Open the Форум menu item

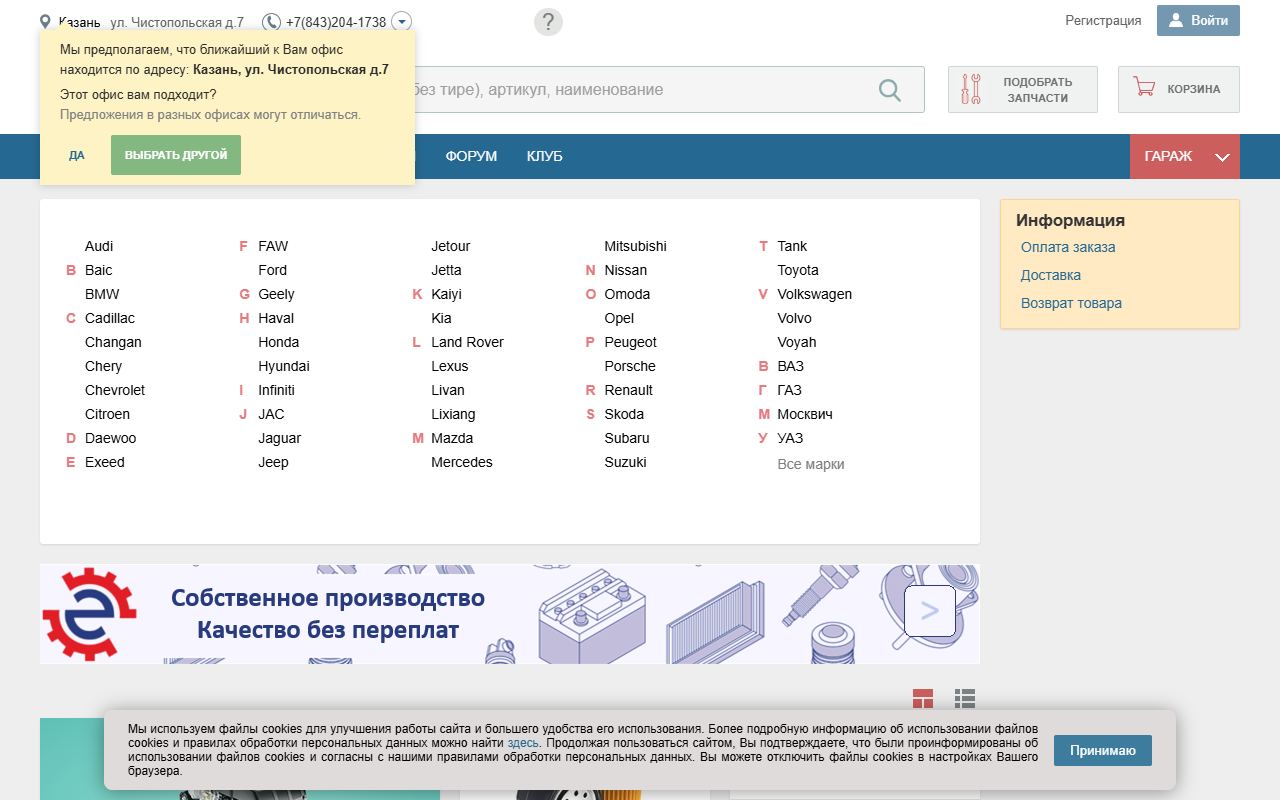click(x=471, y=156)
